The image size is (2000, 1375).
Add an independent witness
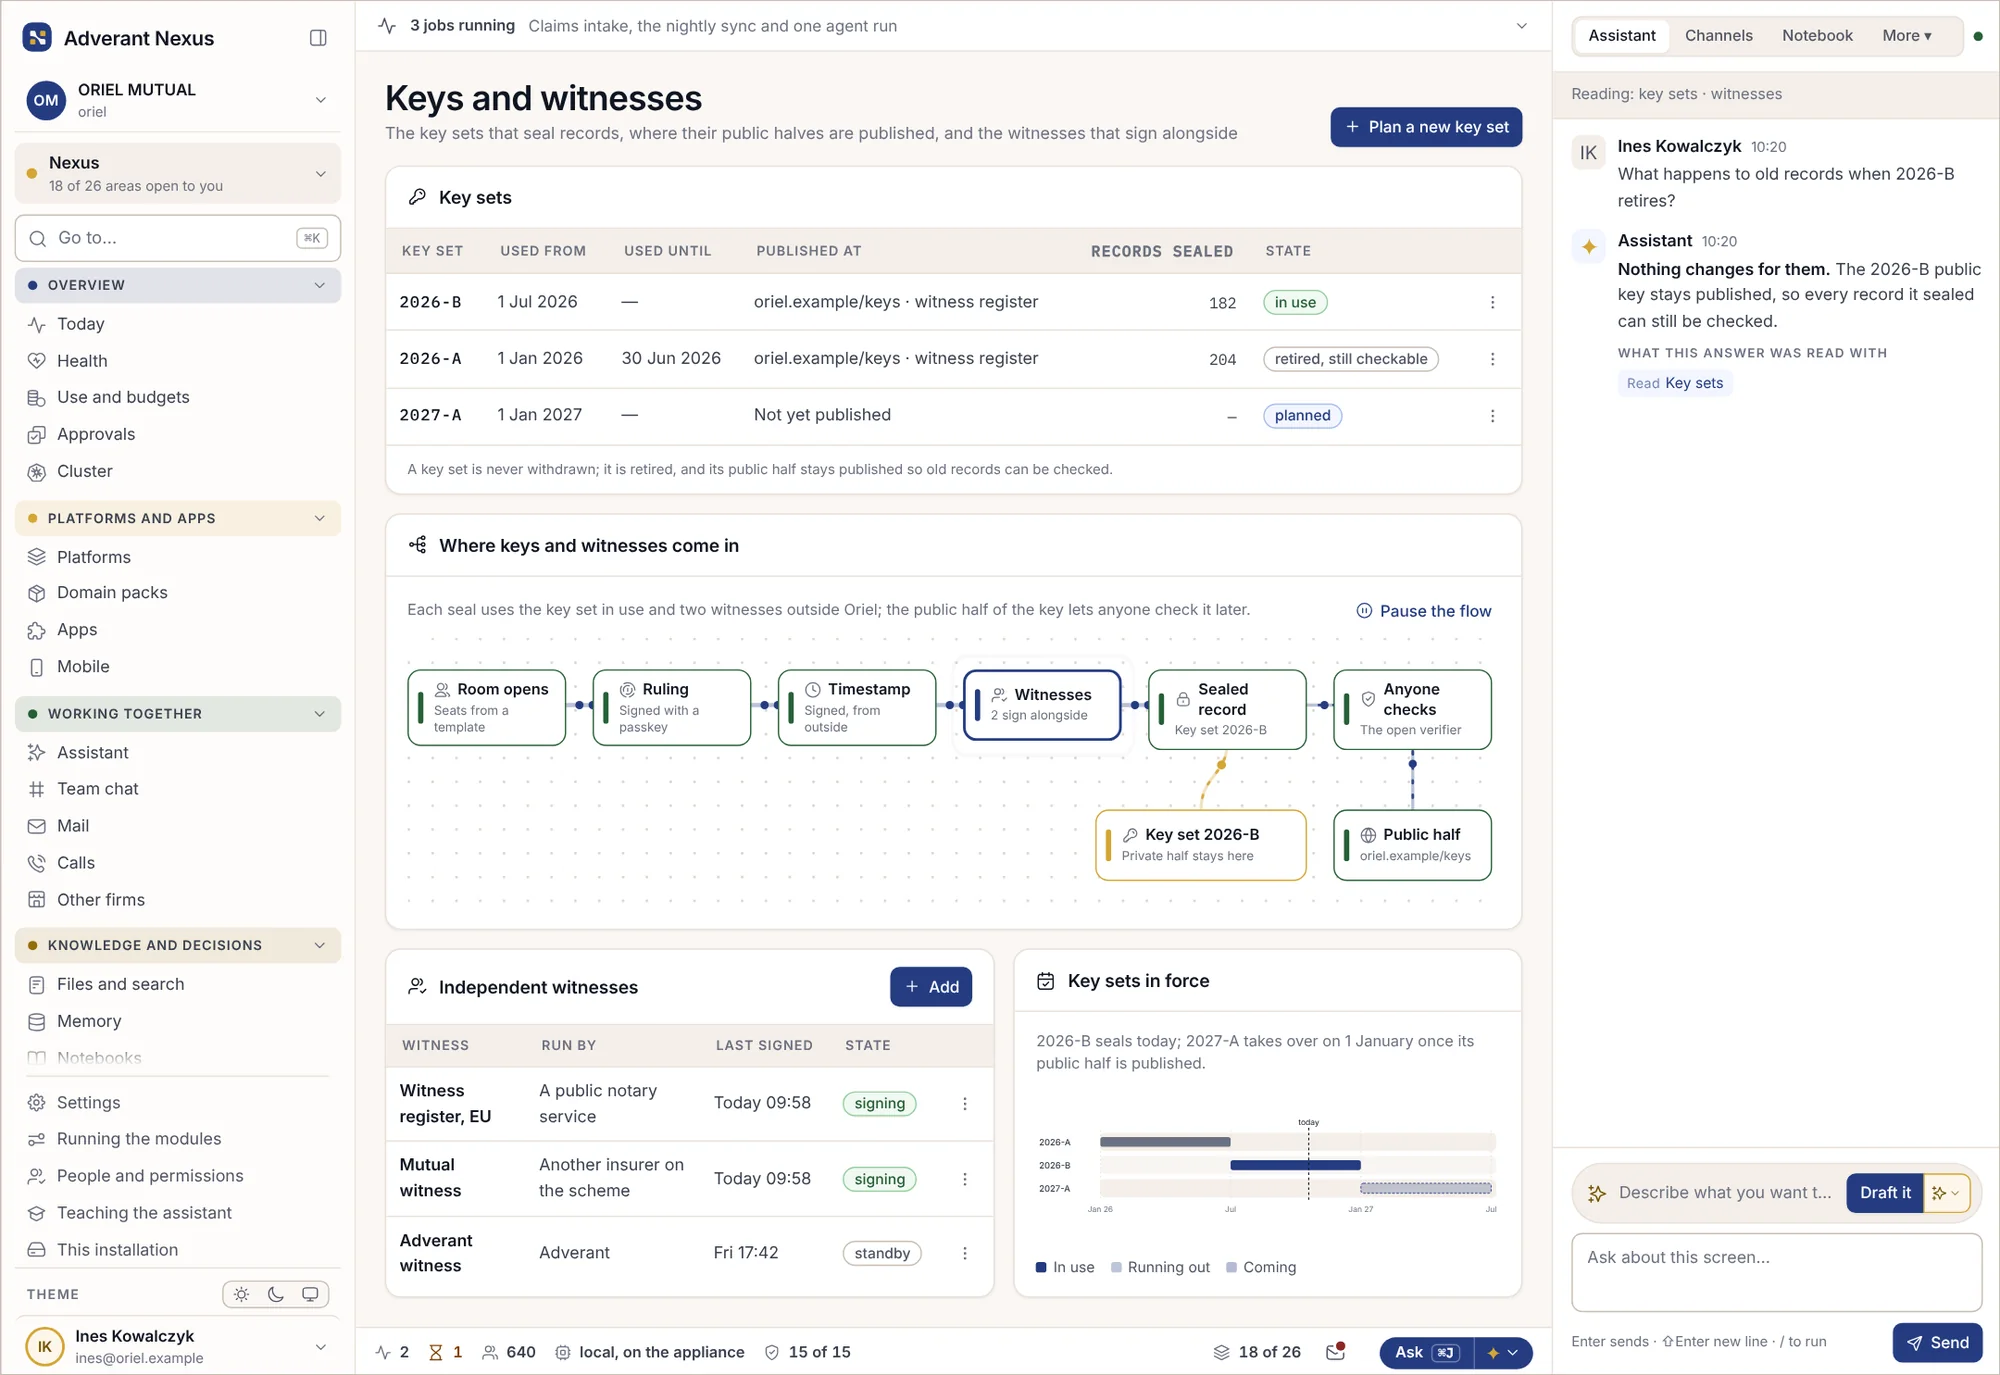[x=931, y=987]
